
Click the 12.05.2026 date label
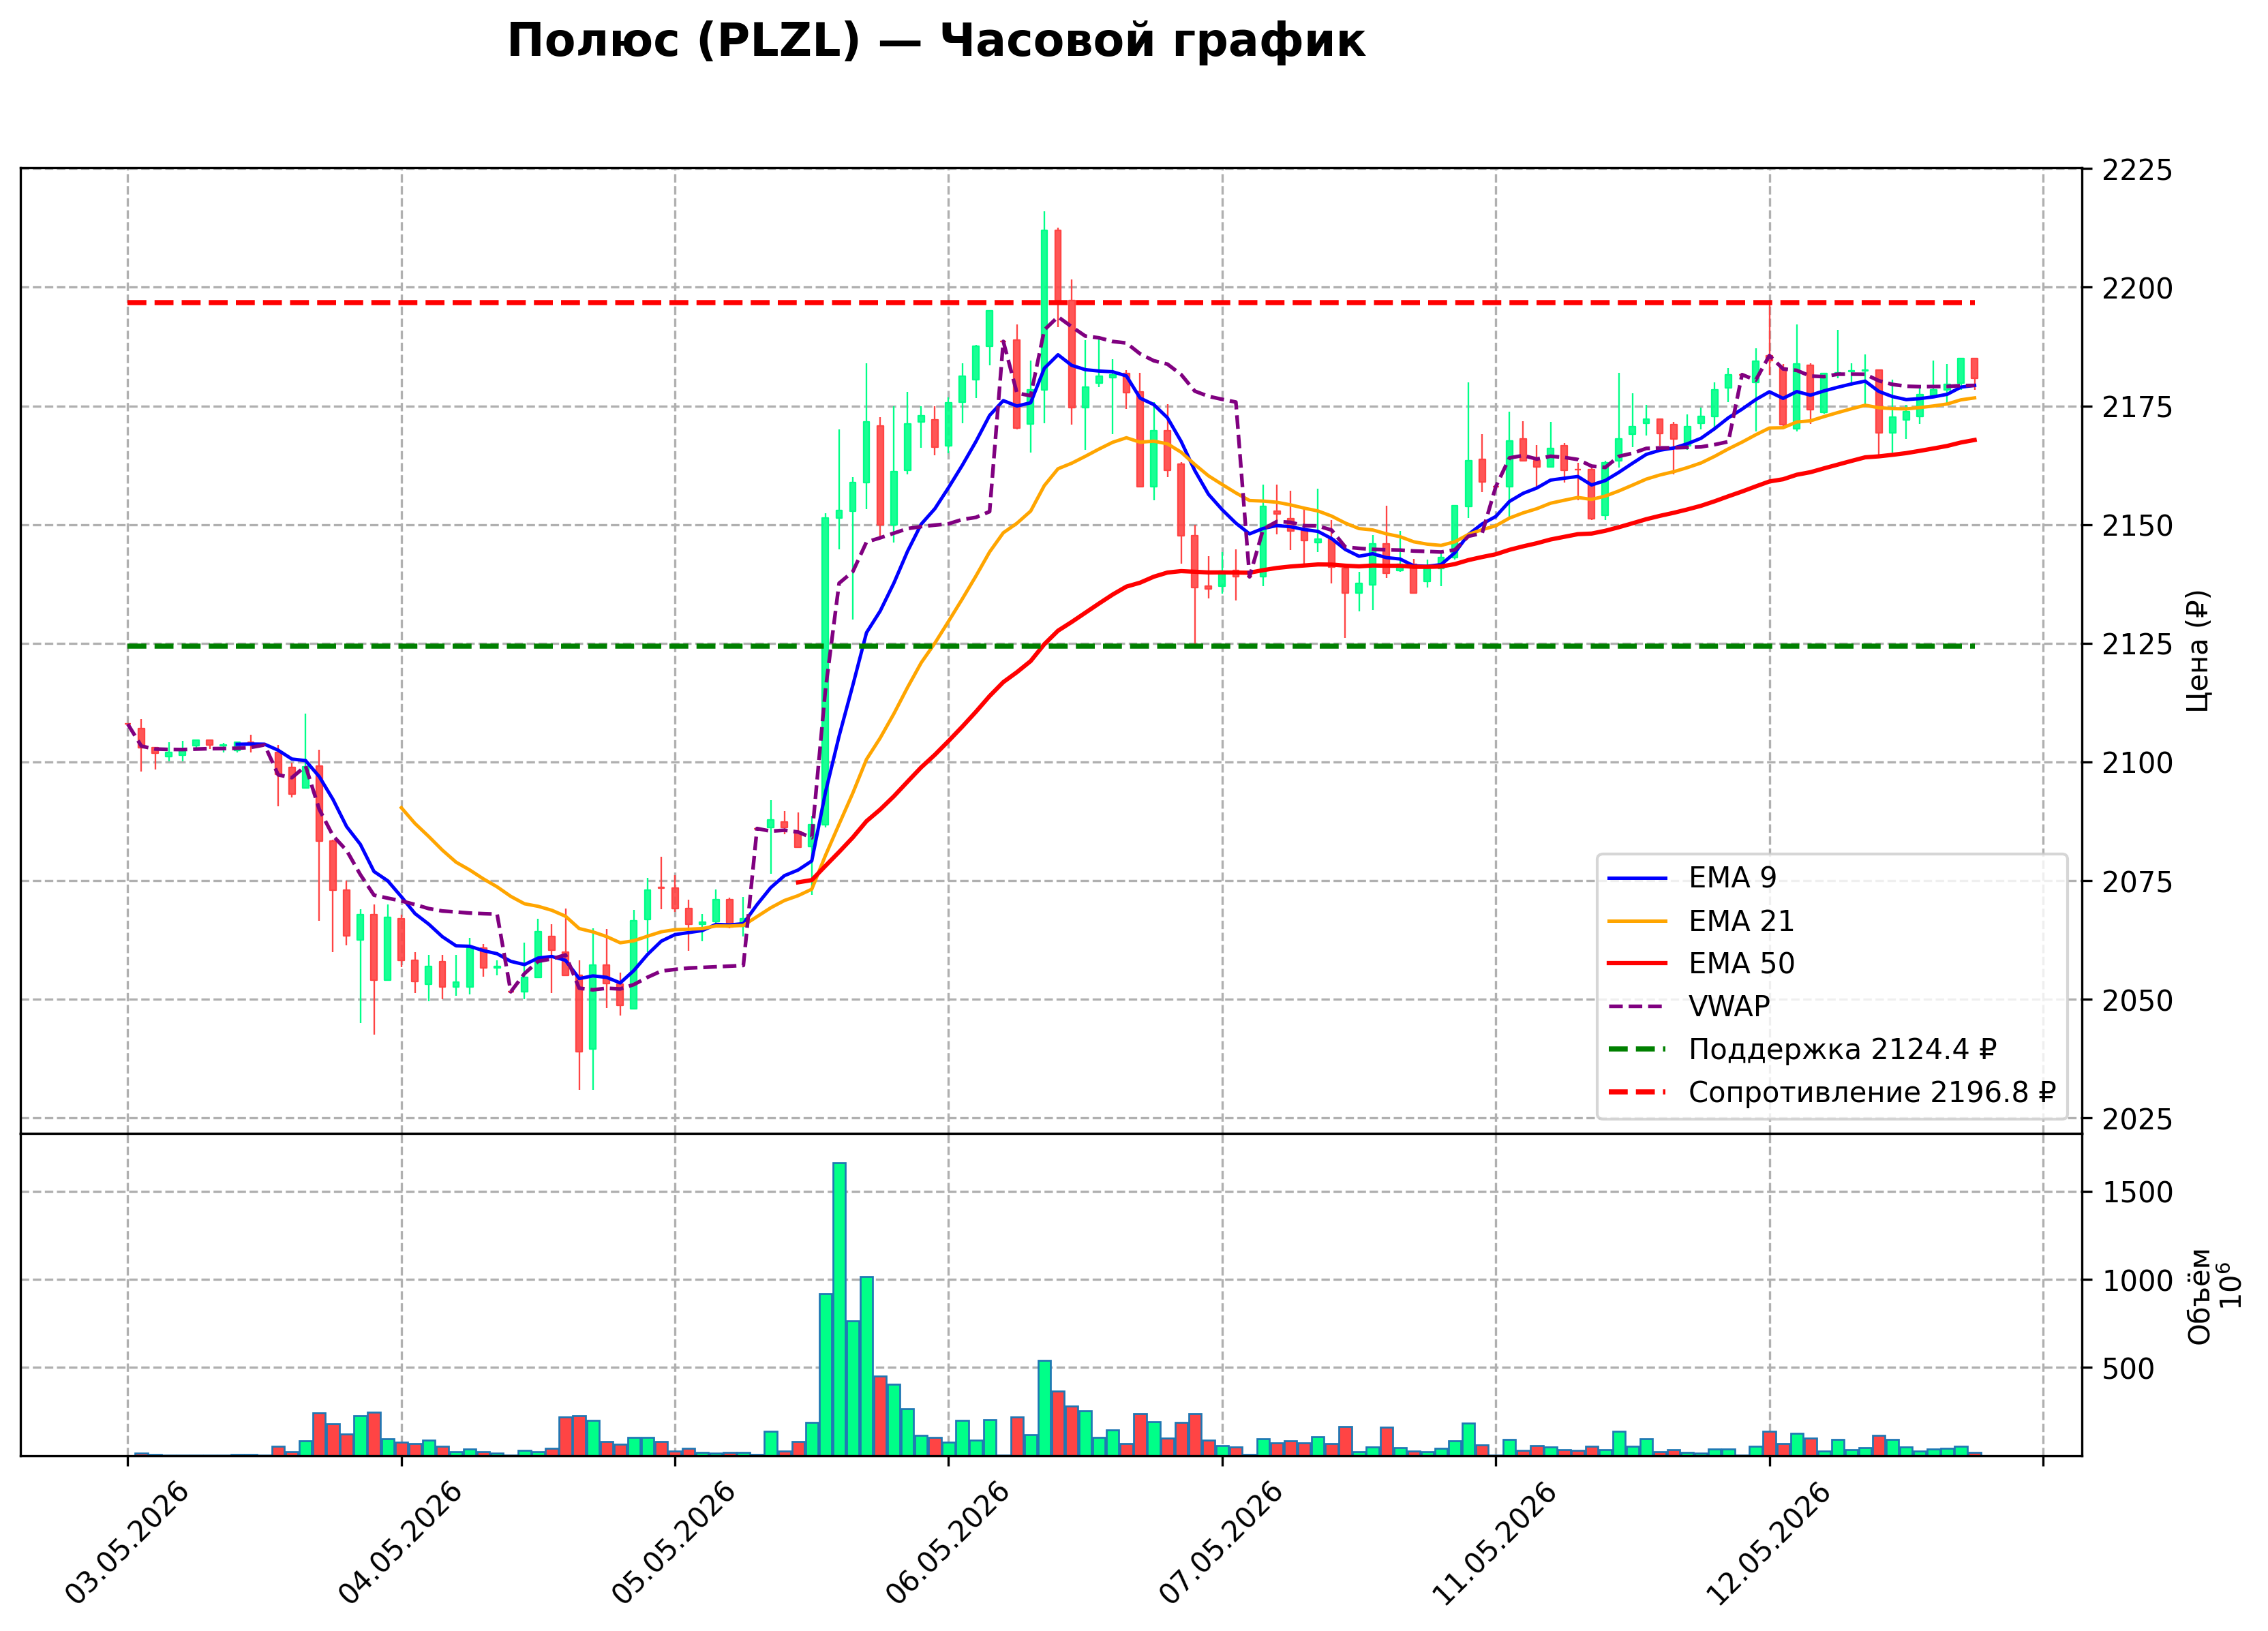point(1769,1545)
